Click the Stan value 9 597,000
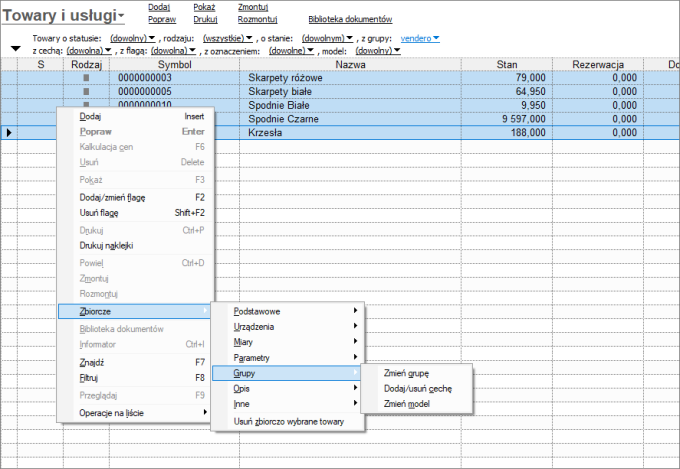680x469 pixels. click(524, 119)
